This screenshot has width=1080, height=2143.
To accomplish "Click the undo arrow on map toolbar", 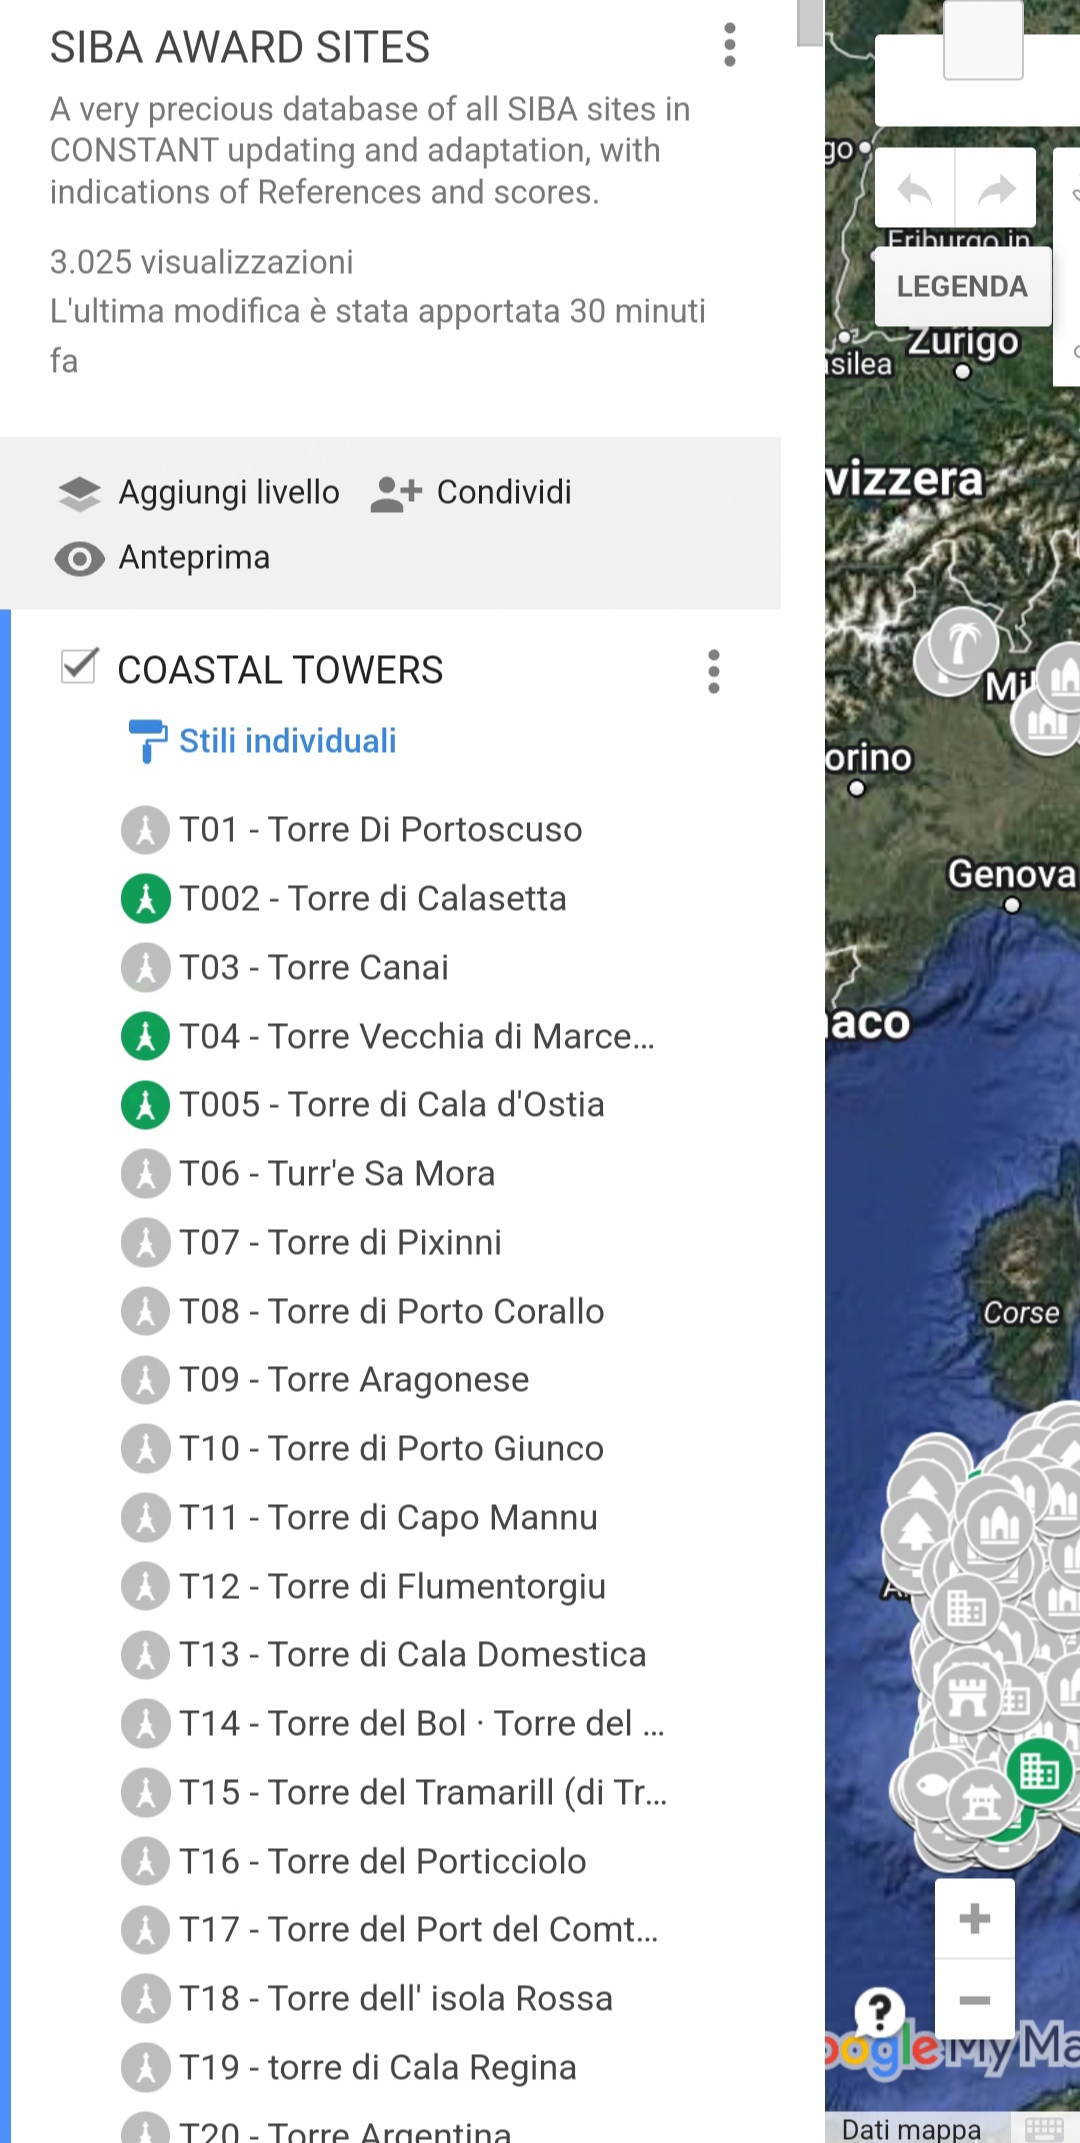I will (x=915, y=189).
